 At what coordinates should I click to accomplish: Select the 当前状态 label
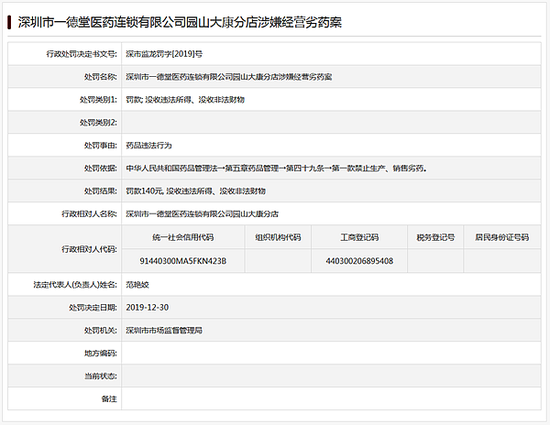pos(101,376)
